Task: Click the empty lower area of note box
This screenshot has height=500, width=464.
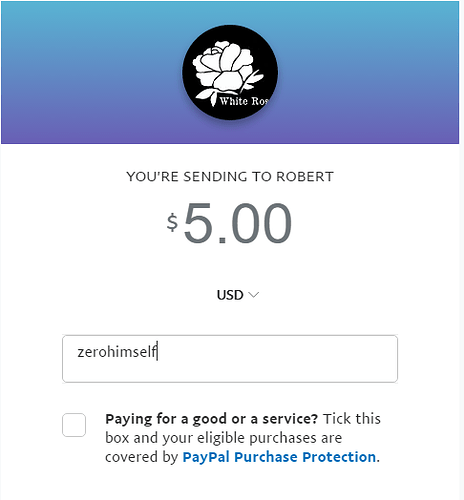Action: [230, 372]
